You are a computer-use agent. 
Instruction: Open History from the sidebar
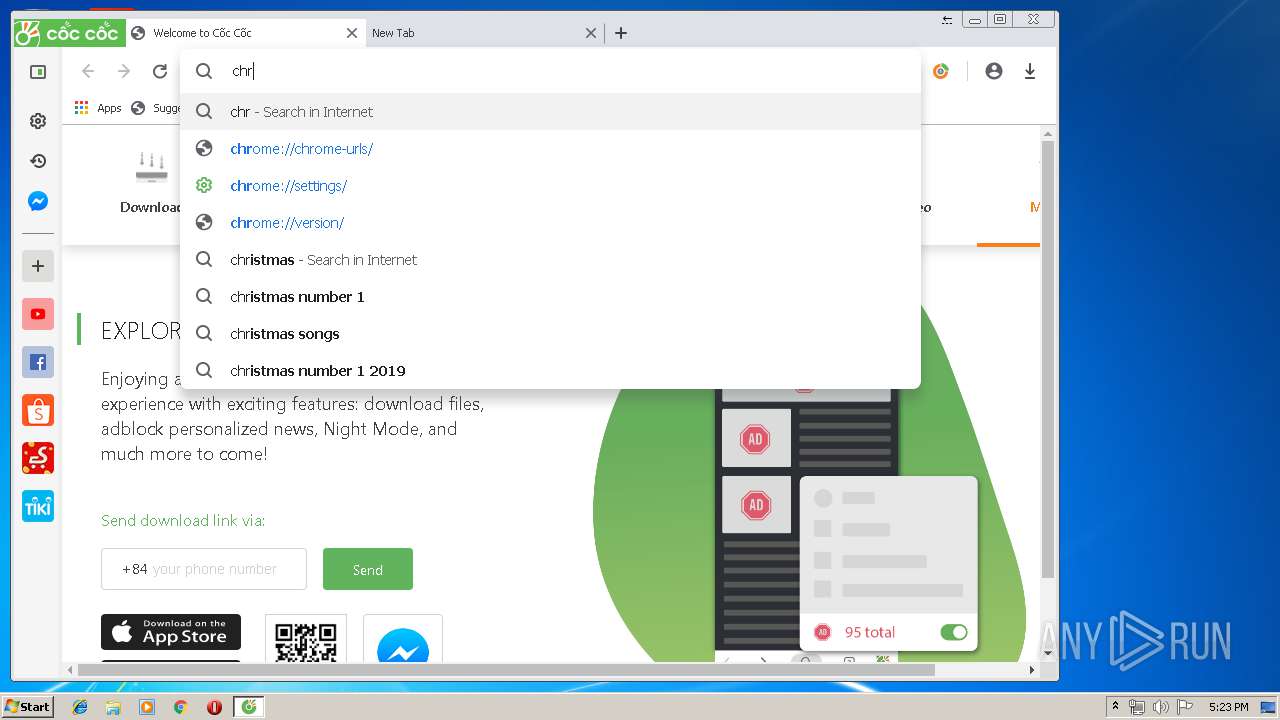[38, 161]
